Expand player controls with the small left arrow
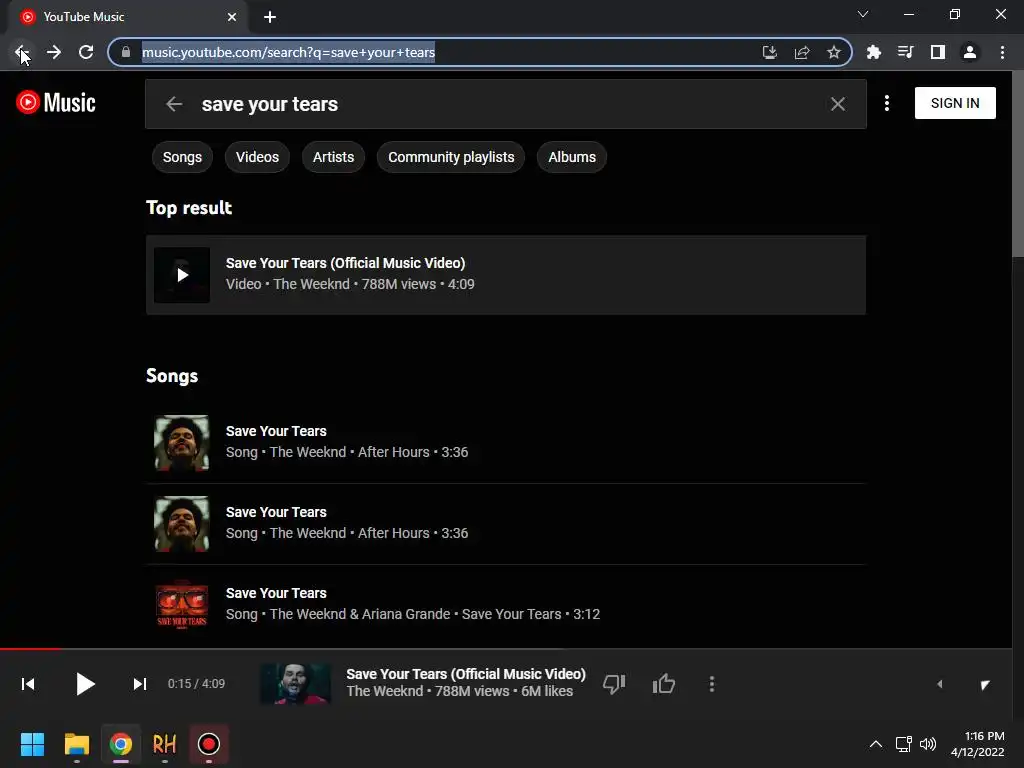This screenshot has height=768, width=1024. (940, 684)
